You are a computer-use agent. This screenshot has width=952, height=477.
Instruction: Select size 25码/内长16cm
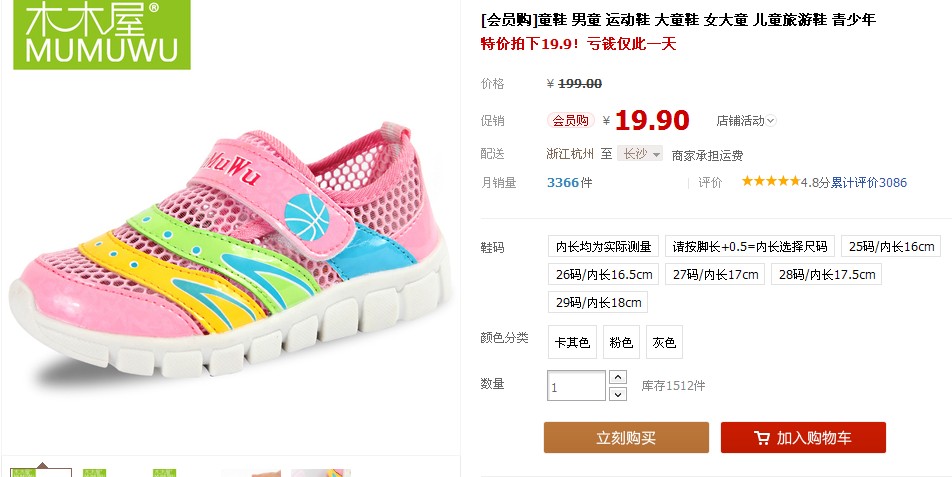coord(891,246)
